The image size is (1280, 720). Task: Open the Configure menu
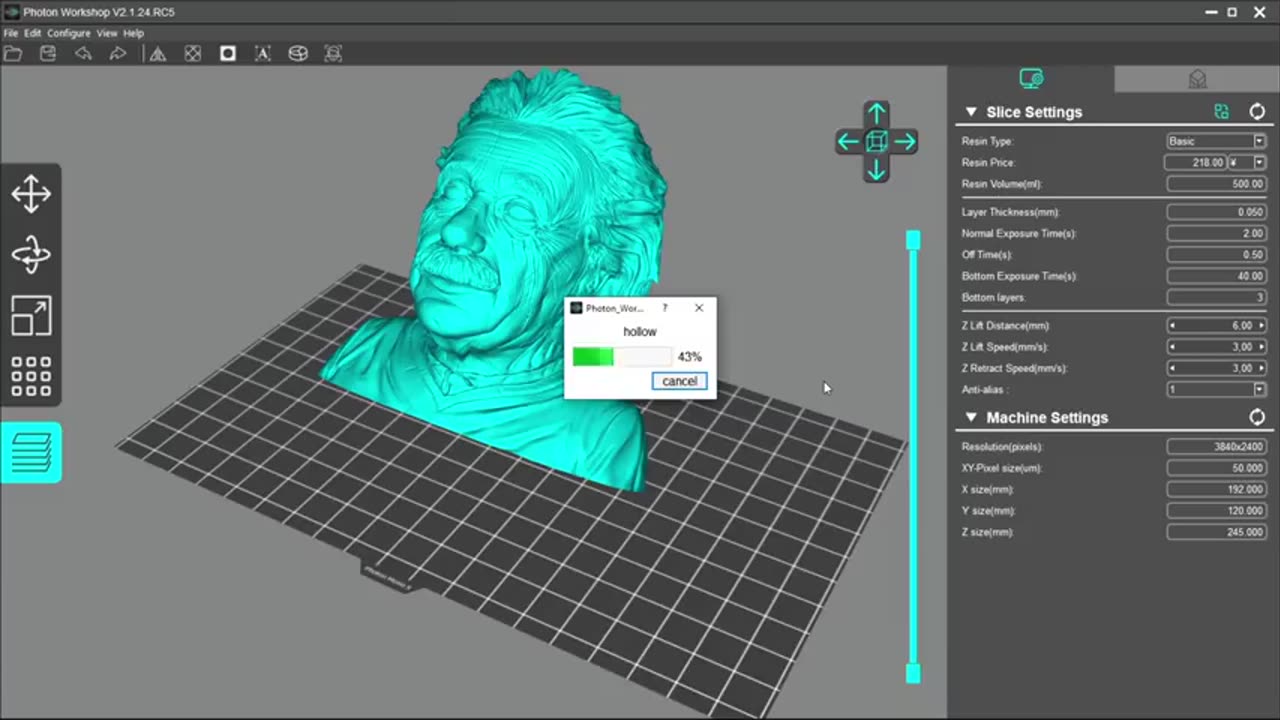point(69,33)
